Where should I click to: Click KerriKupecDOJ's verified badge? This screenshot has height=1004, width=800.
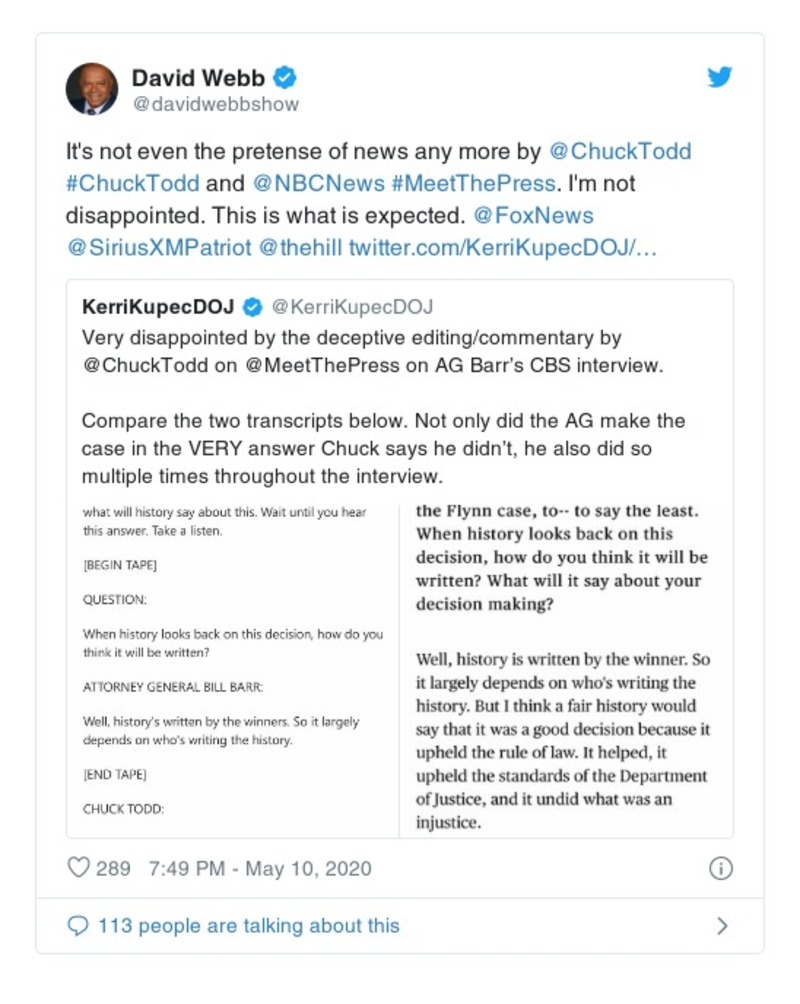pos(255,306)
